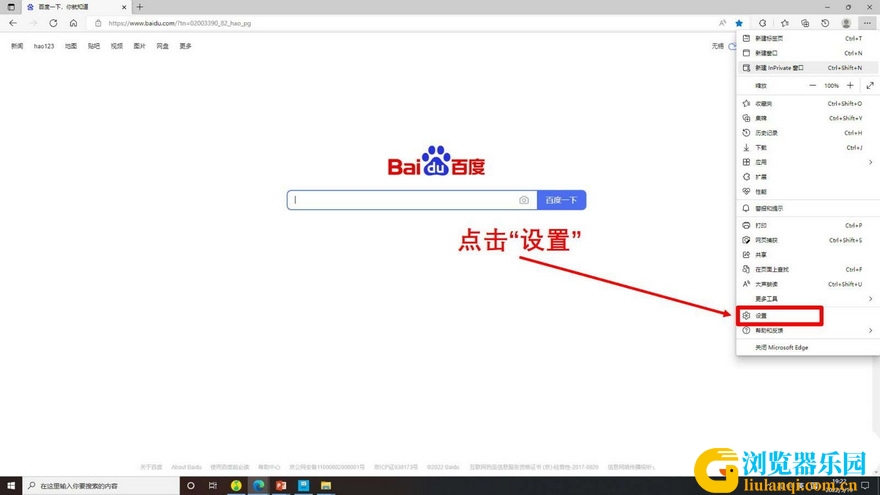Click the read aloud icon in the address bar

(722, 23)
